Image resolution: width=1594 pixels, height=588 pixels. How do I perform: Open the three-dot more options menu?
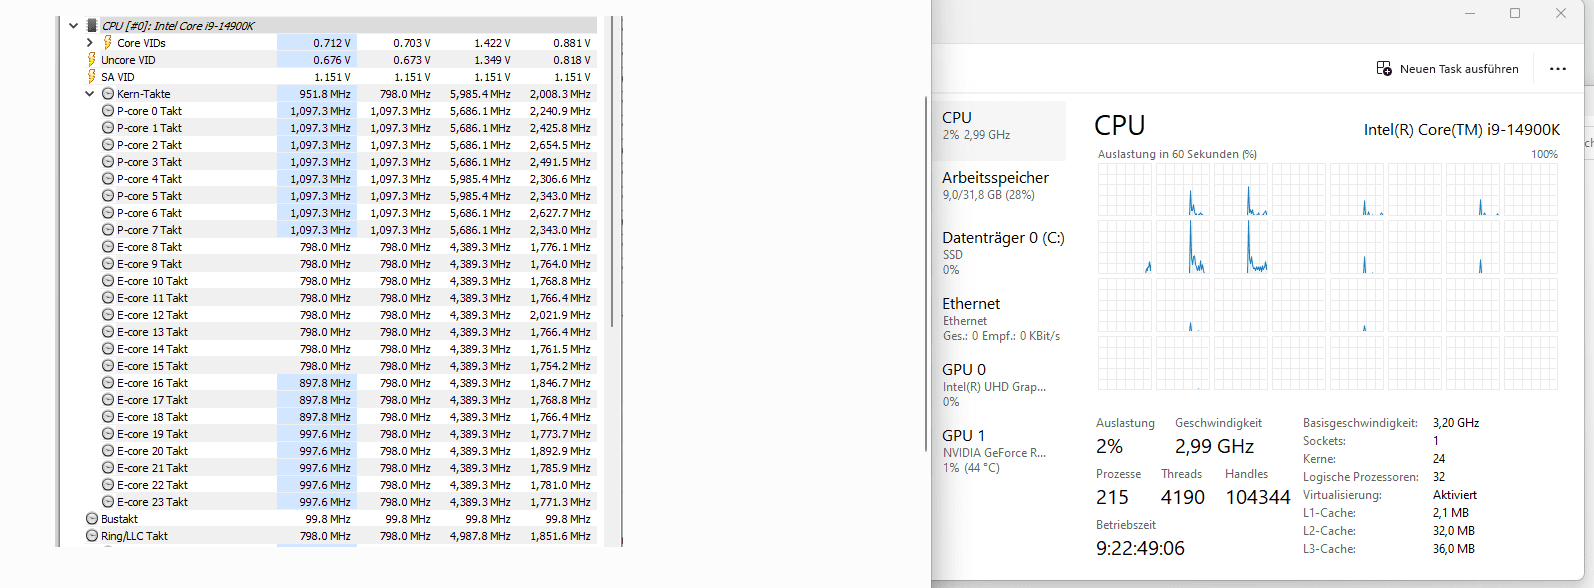(x=1557, y=69)
